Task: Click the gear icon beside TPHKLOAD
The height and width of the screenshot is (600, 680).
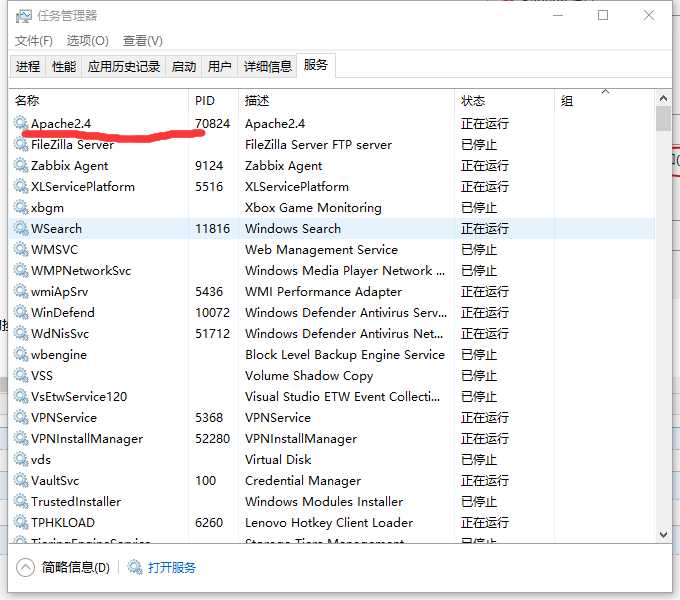Action: pos(21,522)
